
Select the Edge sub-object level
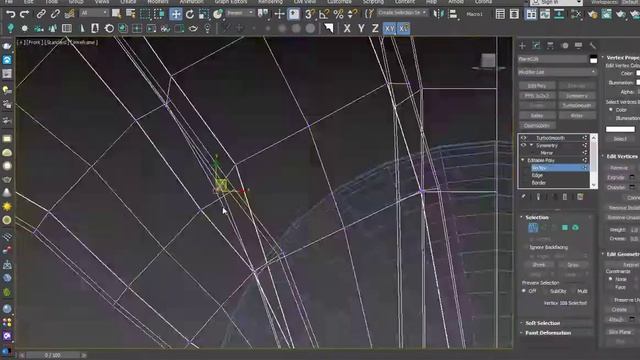tap(538, 175)
